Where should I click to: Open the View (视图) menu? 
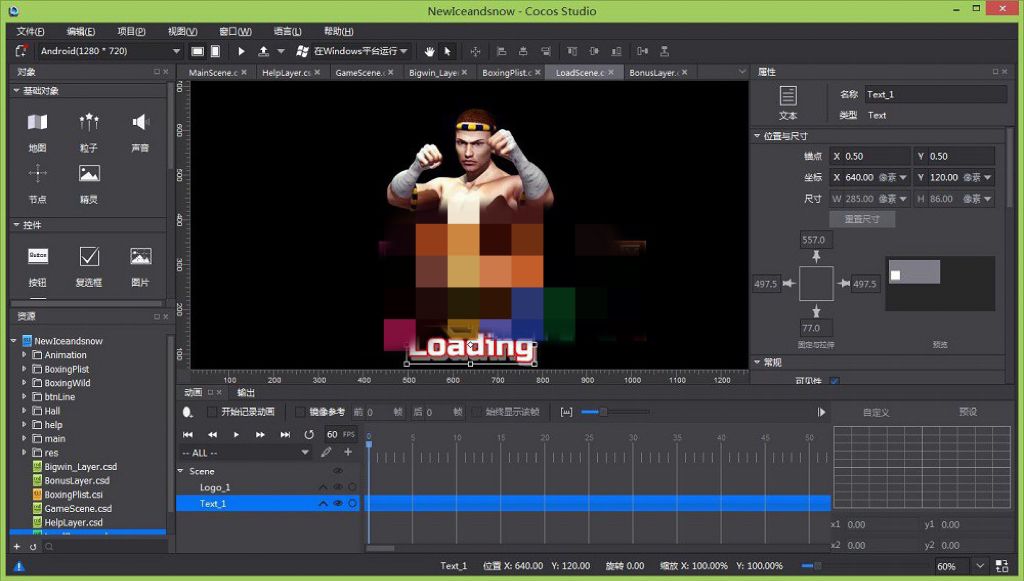(x=182, y=31)
